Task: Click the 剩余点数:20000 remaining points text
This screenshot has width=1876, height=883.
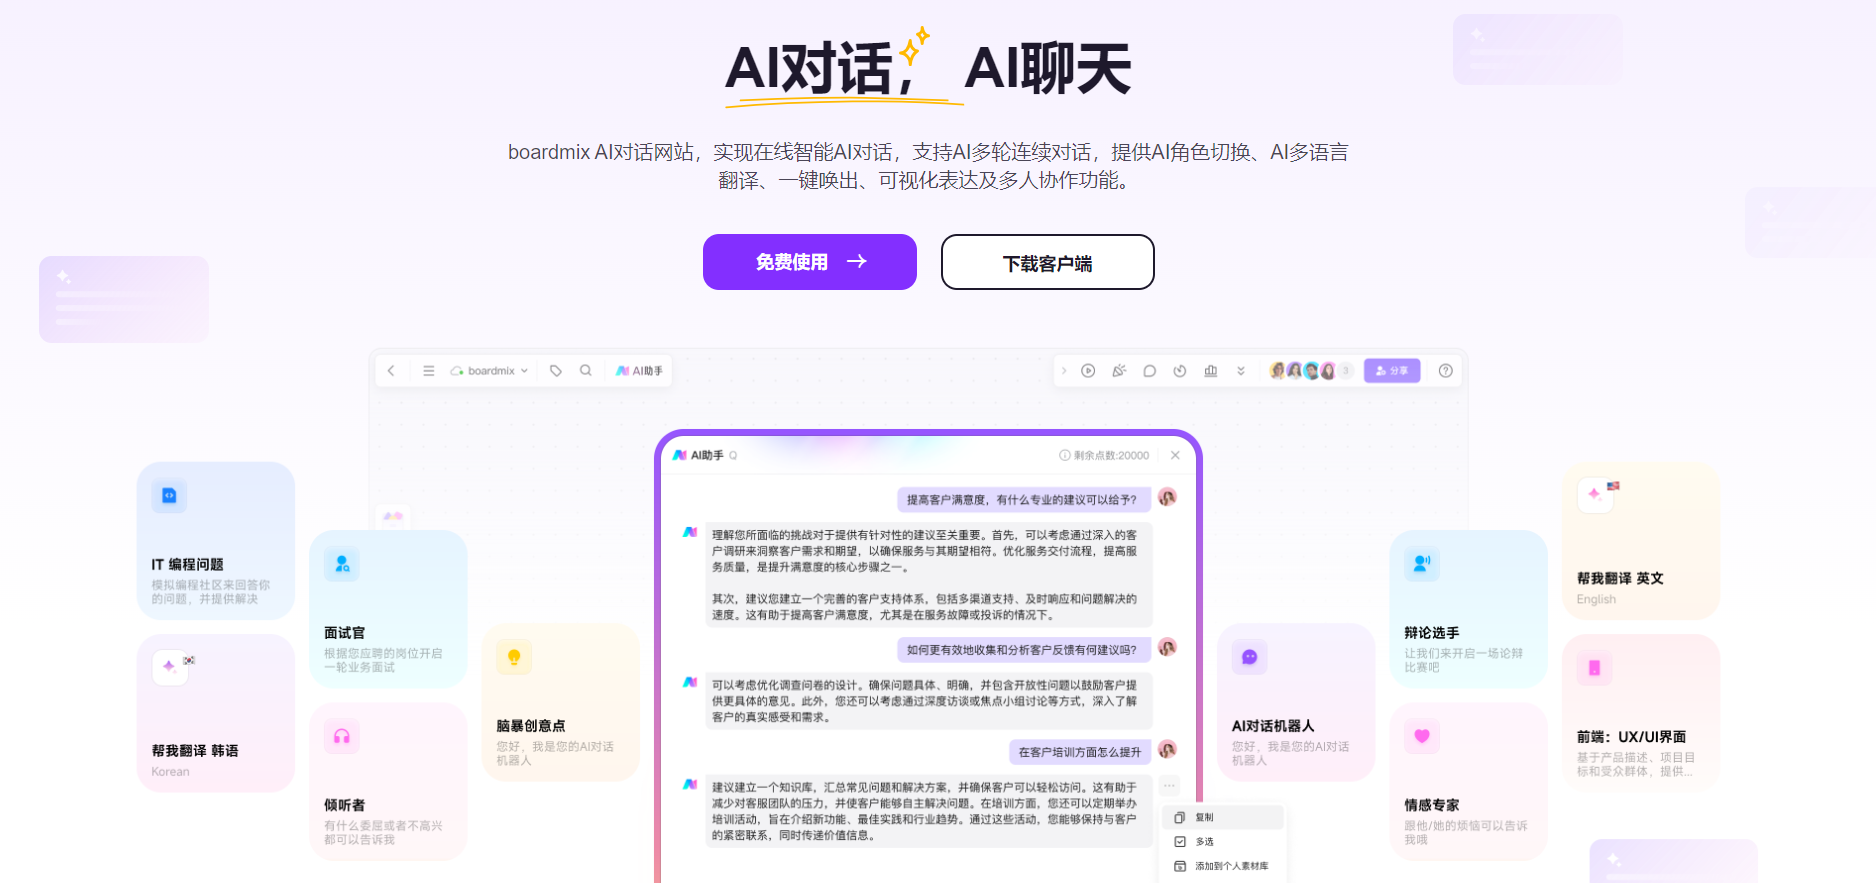Action: tap(1111, 455)
